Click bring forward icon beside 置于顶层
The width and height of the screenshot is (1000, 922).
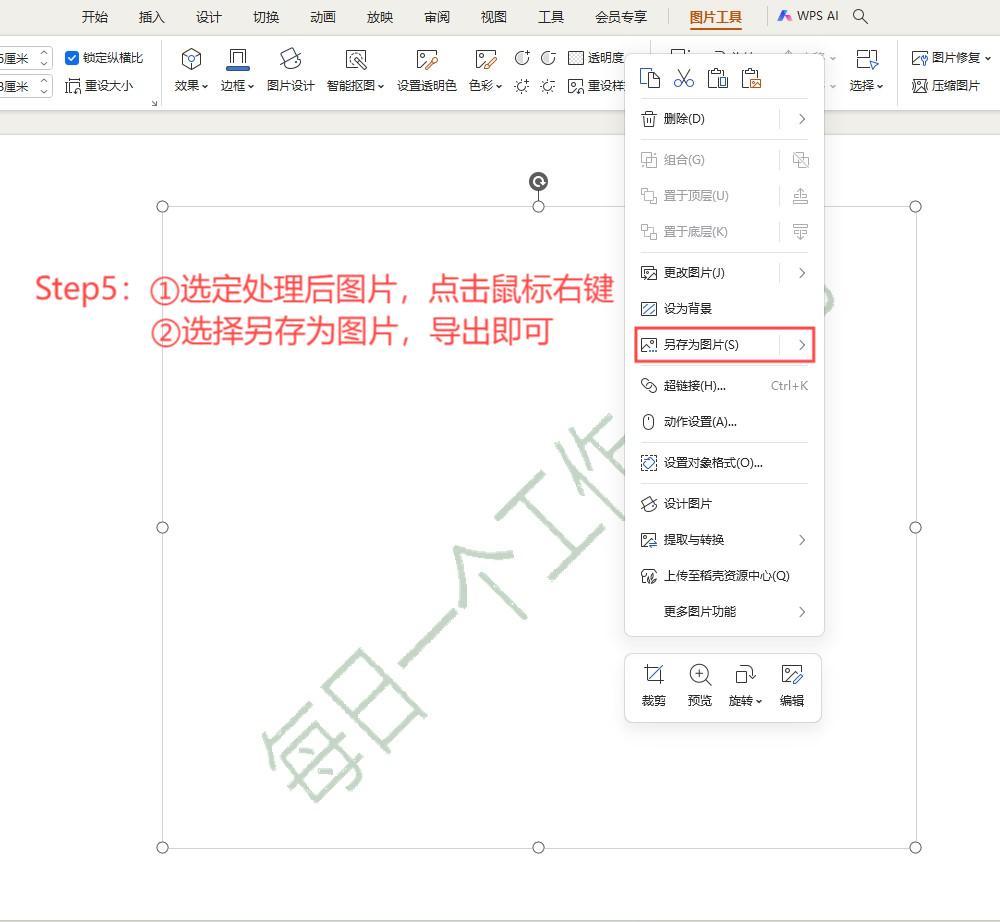[x=800, y=196]
